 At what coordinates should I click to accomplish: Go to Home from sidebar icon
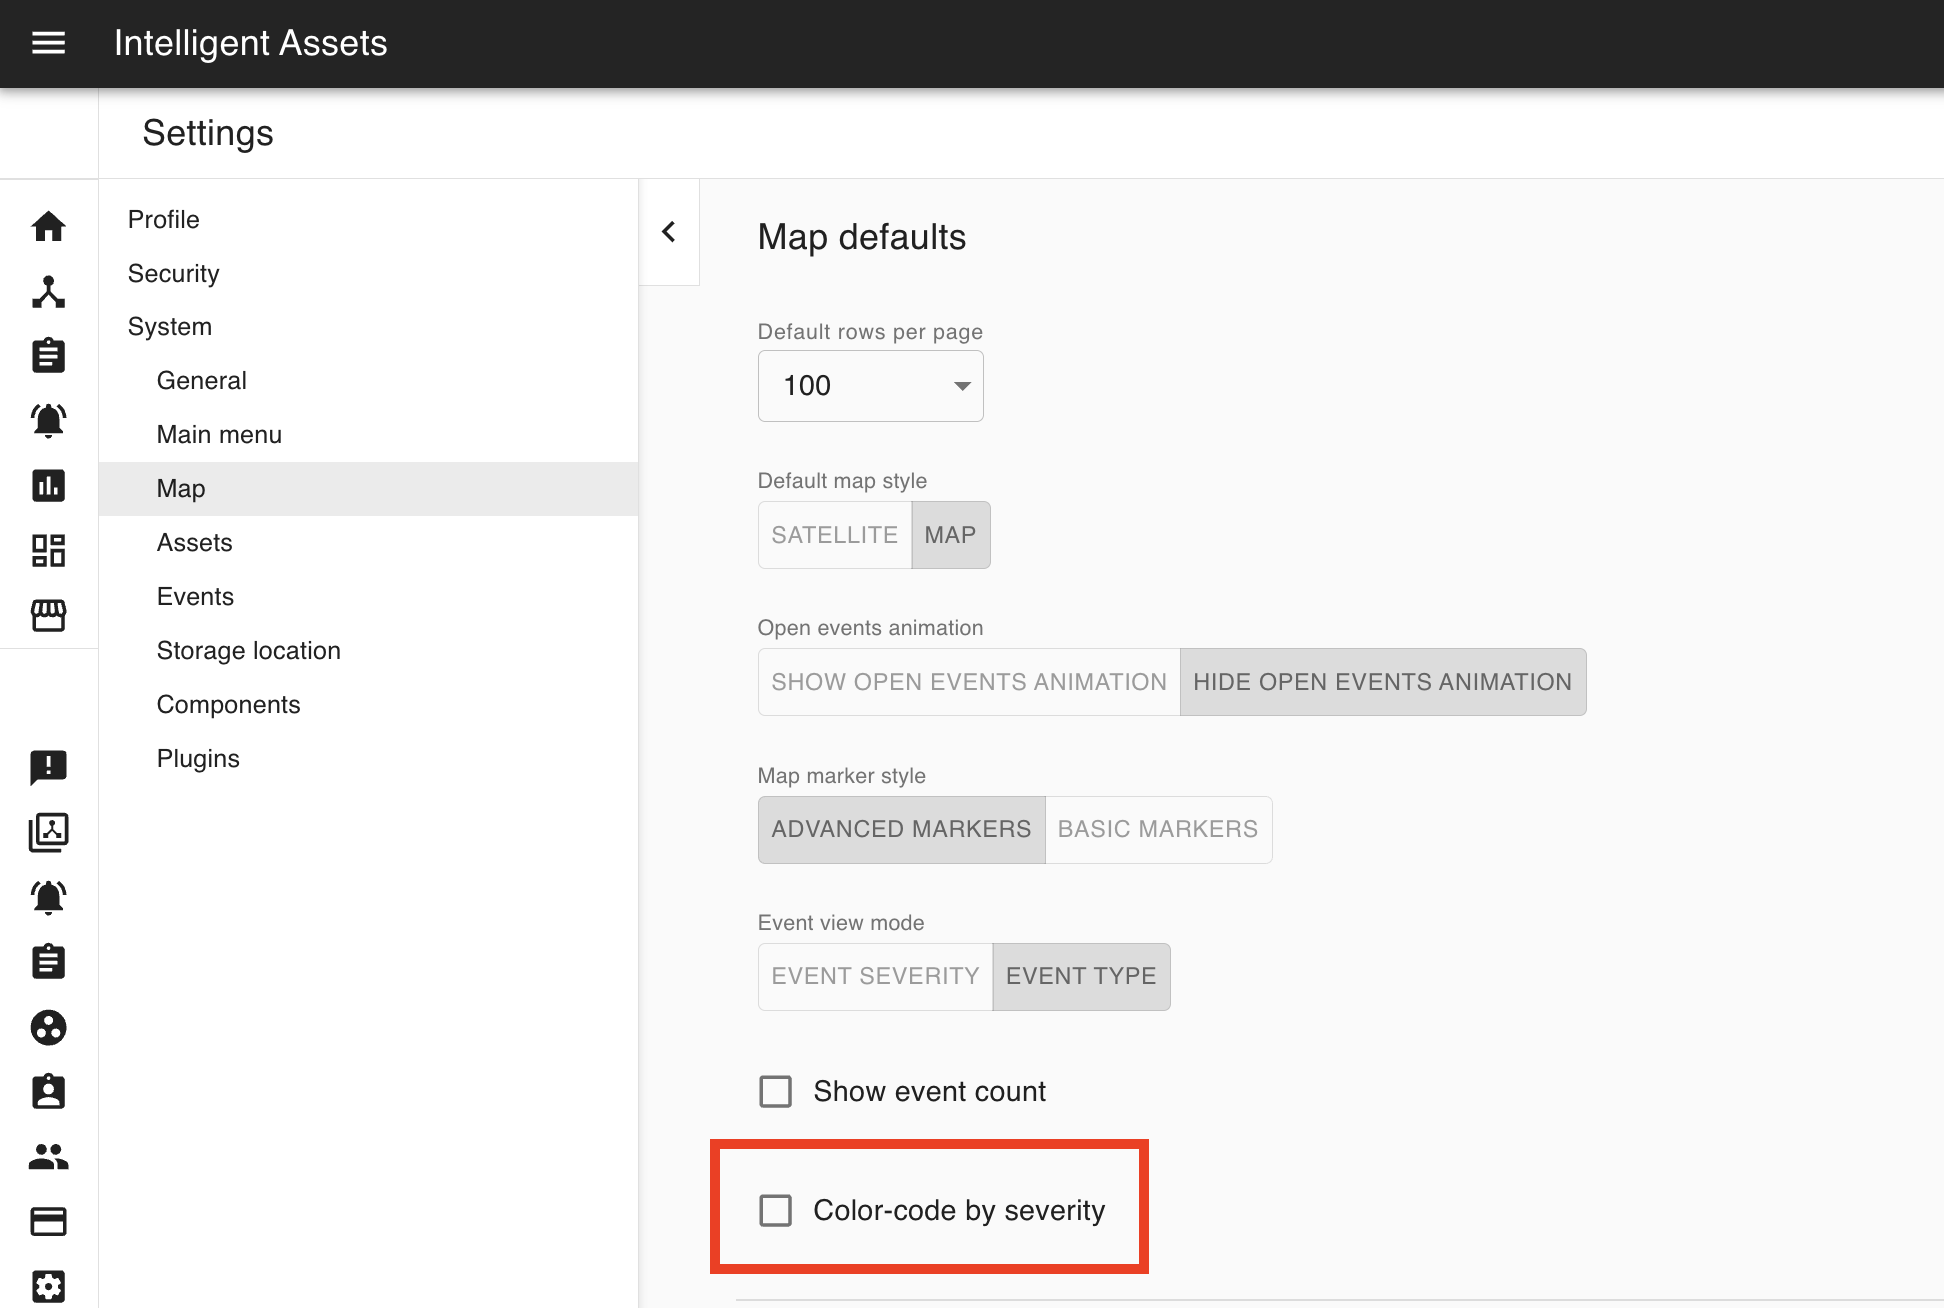[48, 226]
